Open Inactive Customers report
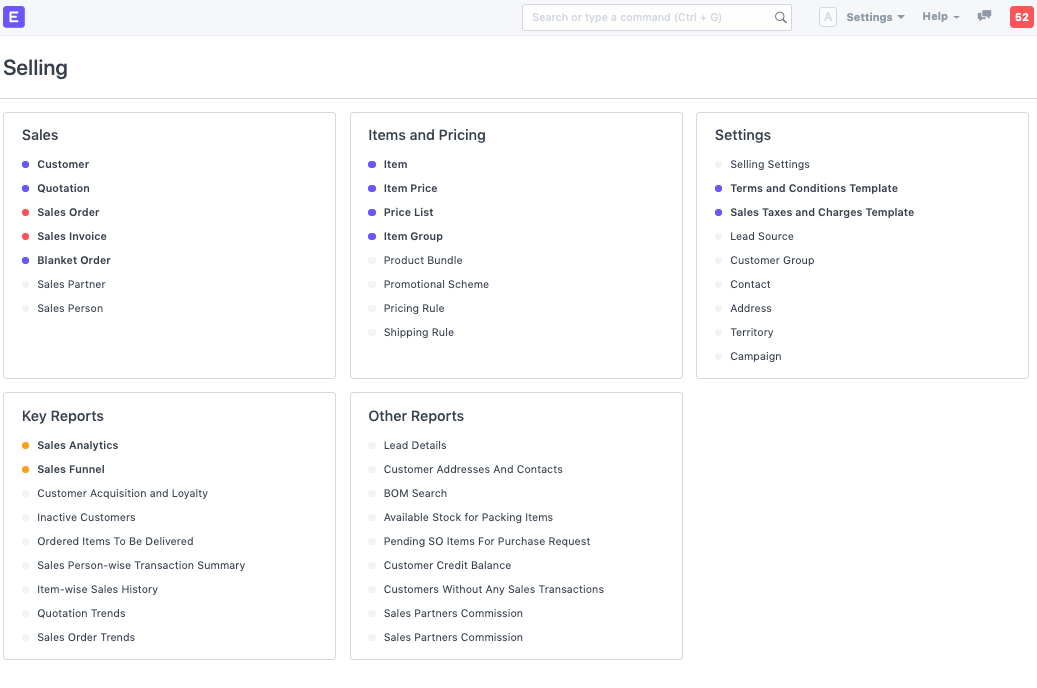Screen dimensions: 1037x688 86,517
